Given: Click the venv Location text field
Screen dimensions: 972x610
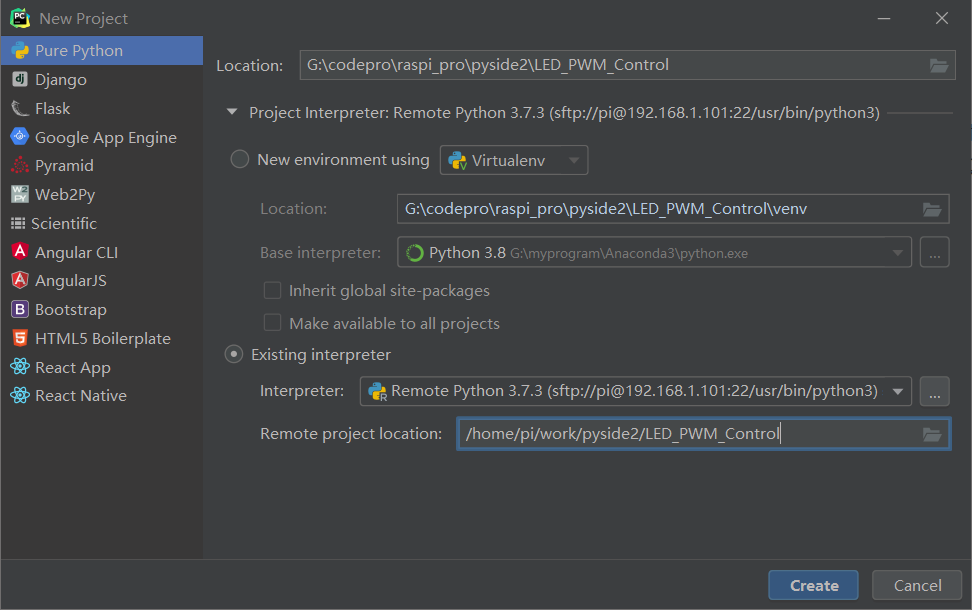Looking at the screenshot, I should (673, 209).
